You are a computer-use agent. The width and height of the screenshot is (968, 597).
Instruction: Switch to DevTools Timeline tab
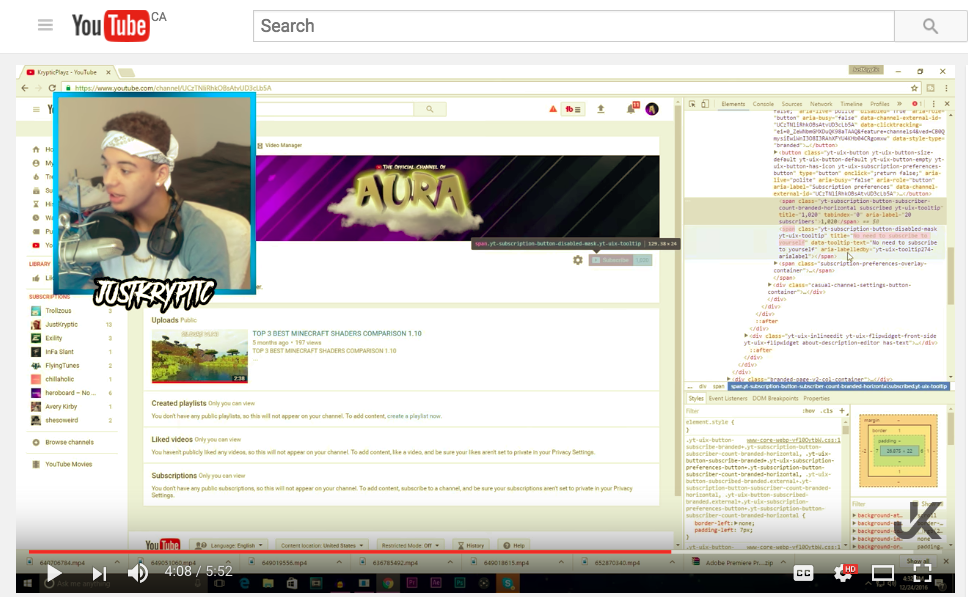[851, 104]
